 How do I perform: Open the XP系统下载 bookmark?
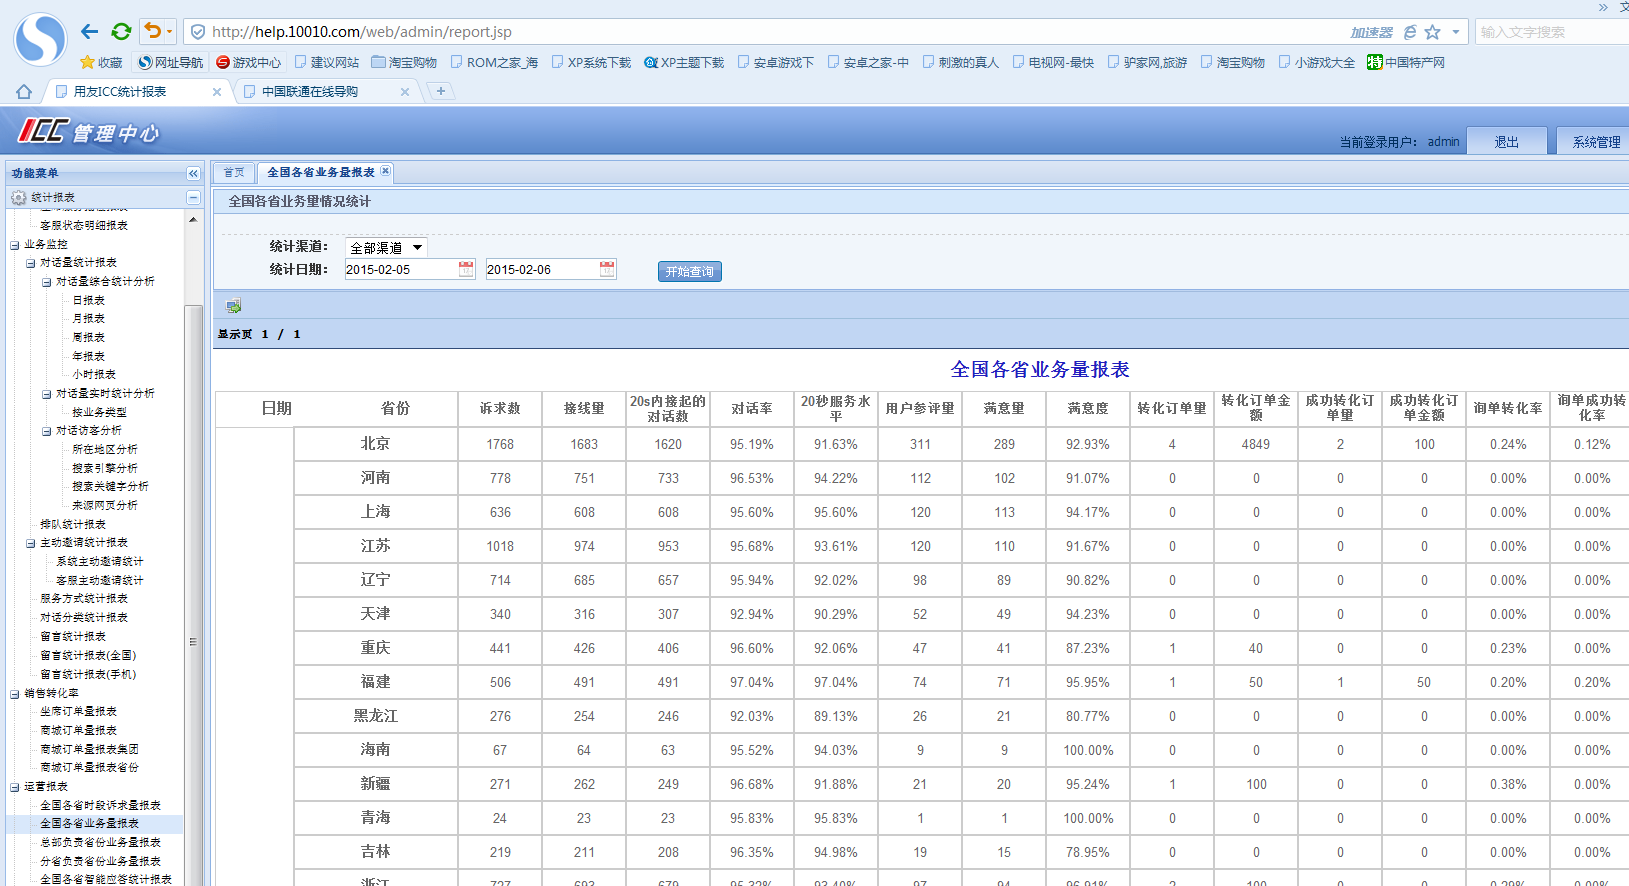tap(591, 62)
